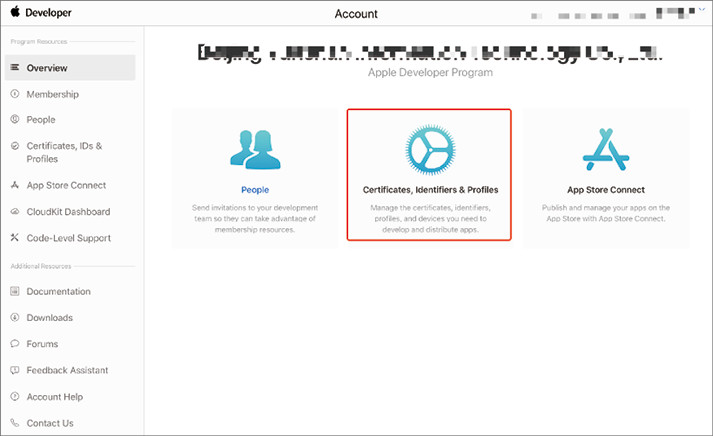Image resolution: width=713 pixels, height=436 pixels.
Task: Open the blue People card title link
Action: 255,189
